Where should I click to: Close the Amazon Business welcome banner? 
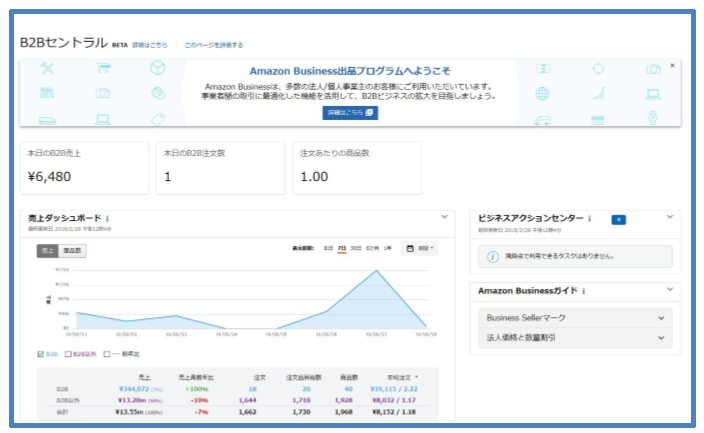(x=673, y=66)
